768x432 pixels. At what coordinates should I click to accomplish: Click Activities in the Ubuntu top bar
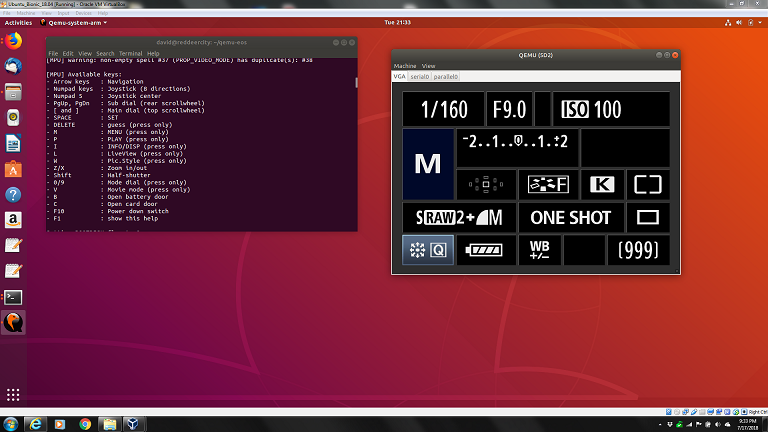point(18,23)
